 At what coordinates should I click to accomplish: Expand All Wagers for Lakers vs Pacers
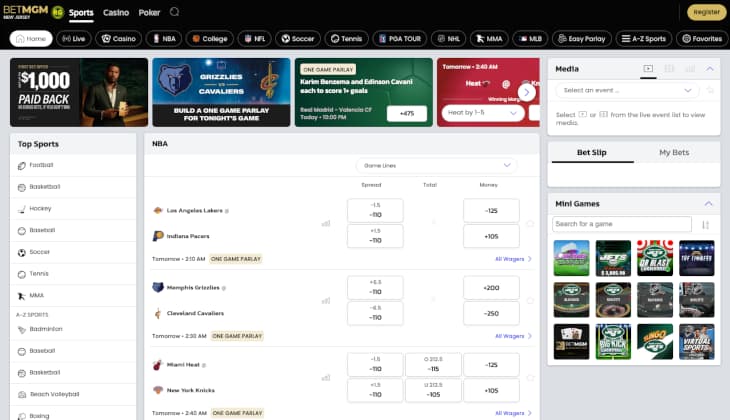click(513, 259)
